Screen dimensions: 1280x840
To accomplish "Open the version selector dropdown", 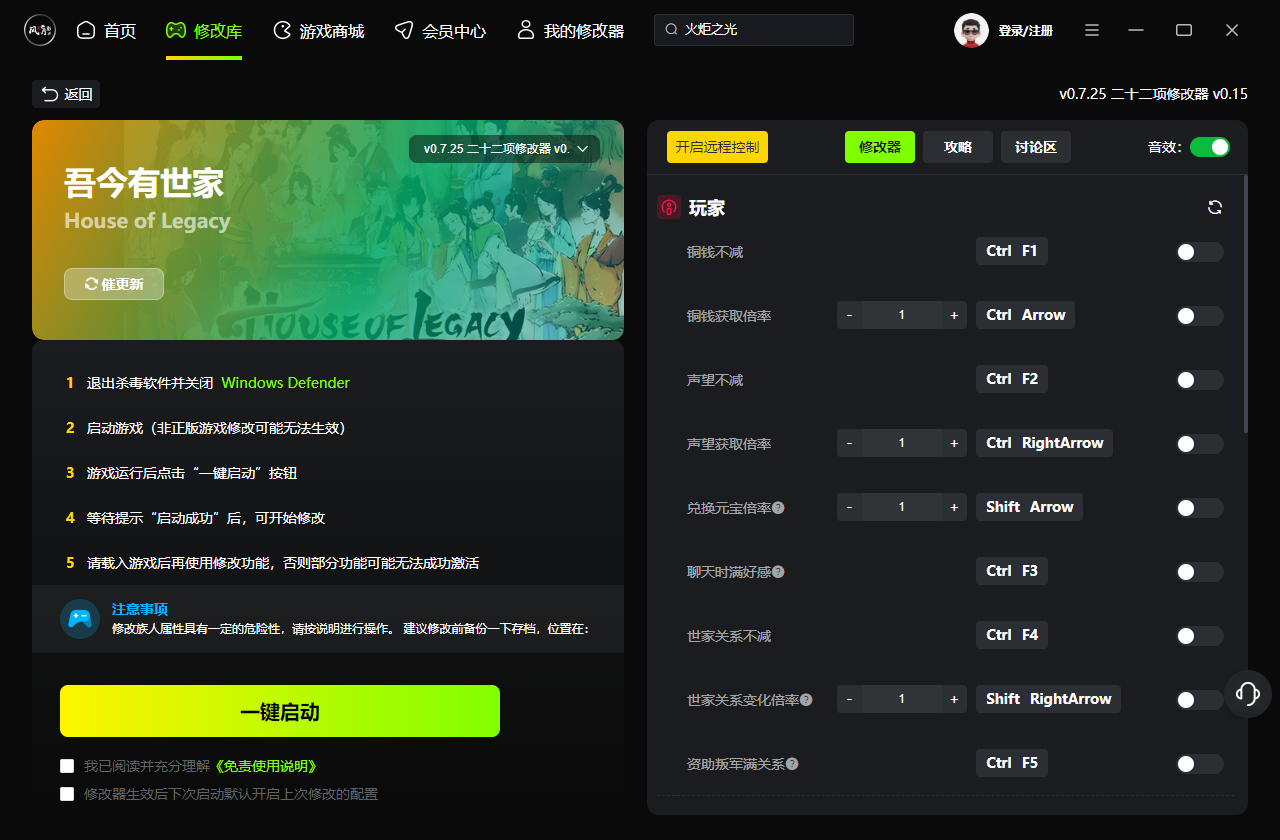I will [x=504, y=149].
